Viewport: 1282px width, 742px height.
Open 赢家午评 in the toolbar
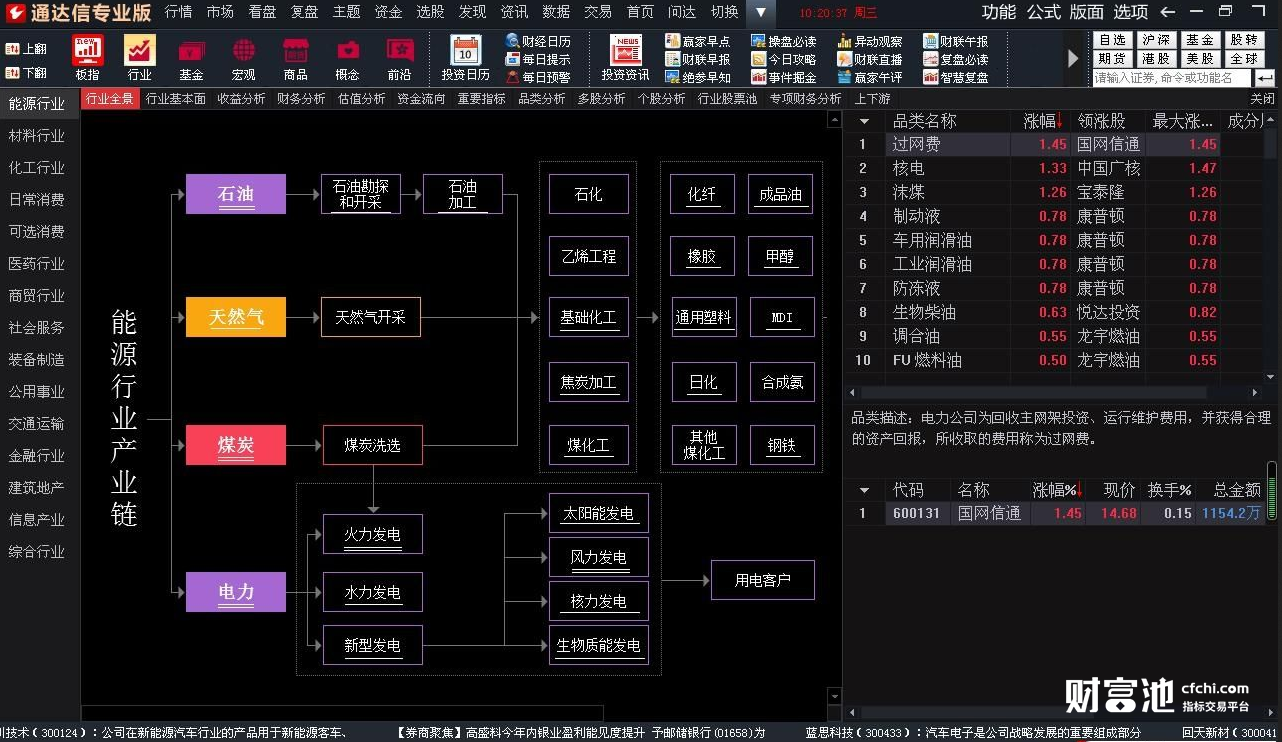point(870,77)
